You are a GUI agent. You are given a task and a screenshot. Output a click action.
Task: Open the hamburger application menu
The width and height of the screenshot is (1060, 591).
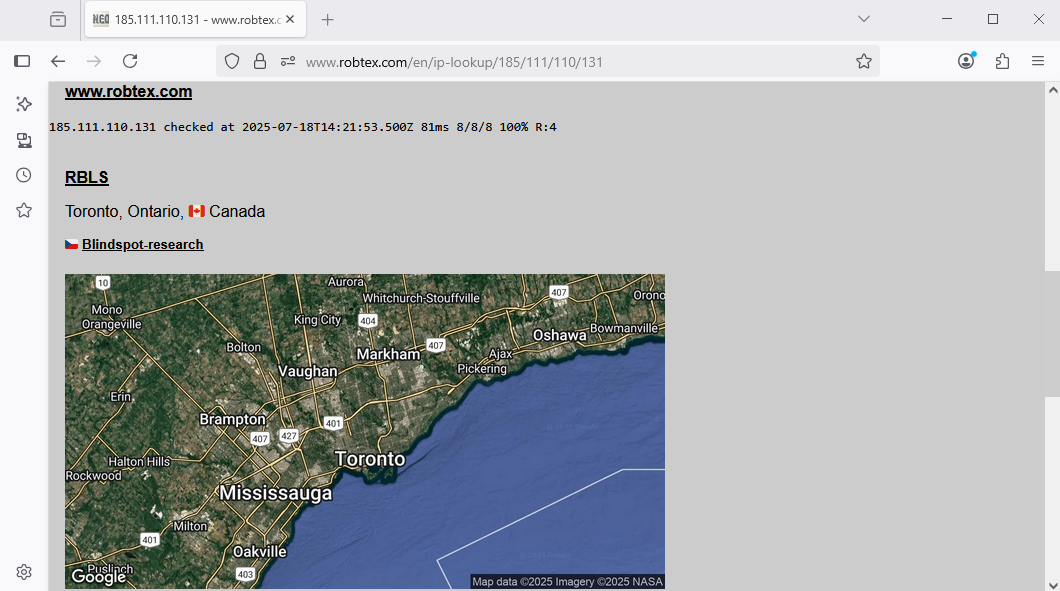(1038, 61)
